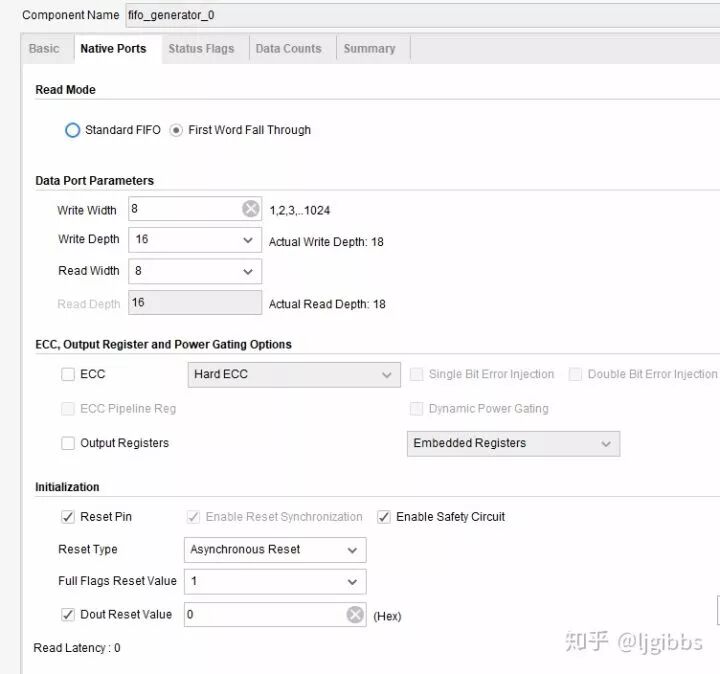Clear the Dout Reset Value with X icon
Screen dimensions: 720x674
point(355,615)
